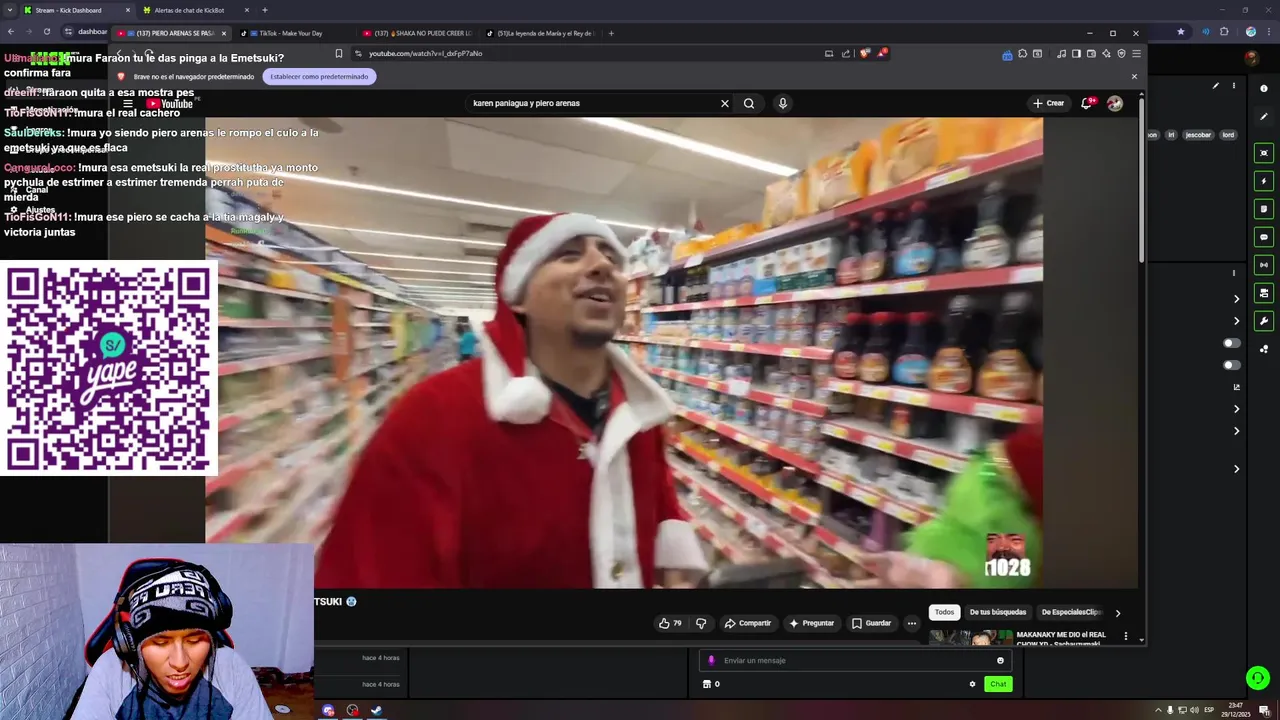The image size is (1280, 720).
Task: Open the MAKANAKY ME DIO el REAL video thumbnail
Action: [971, 638]
